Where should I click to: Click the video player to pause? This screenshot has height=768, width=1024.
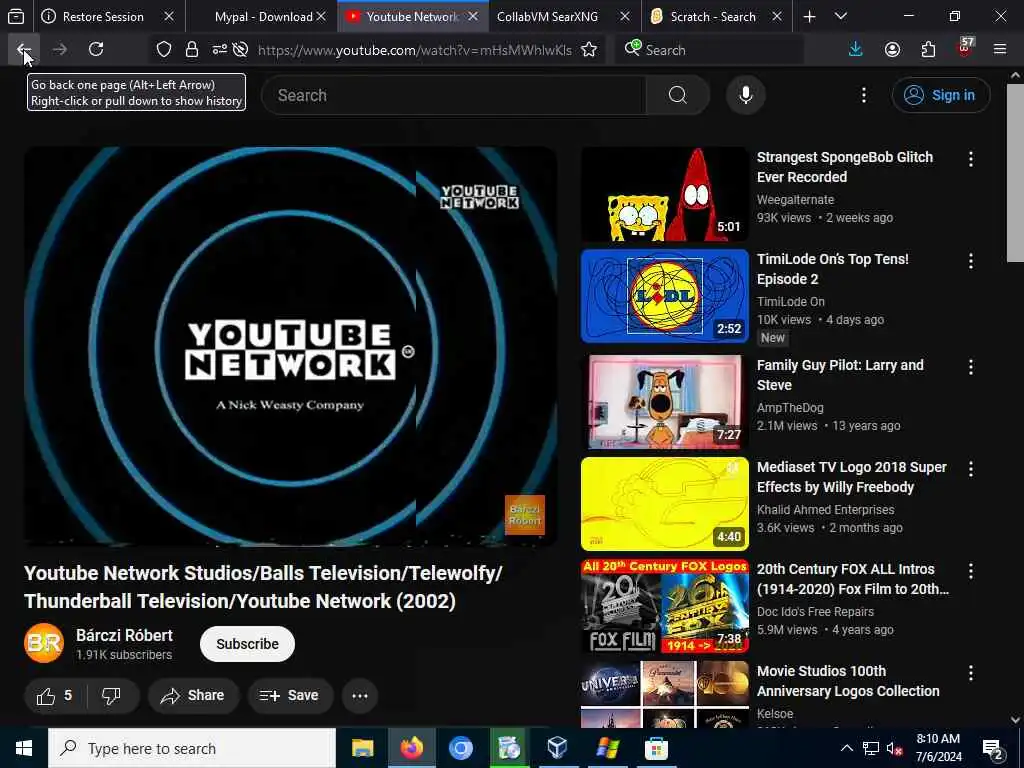(x=291, y=346)
